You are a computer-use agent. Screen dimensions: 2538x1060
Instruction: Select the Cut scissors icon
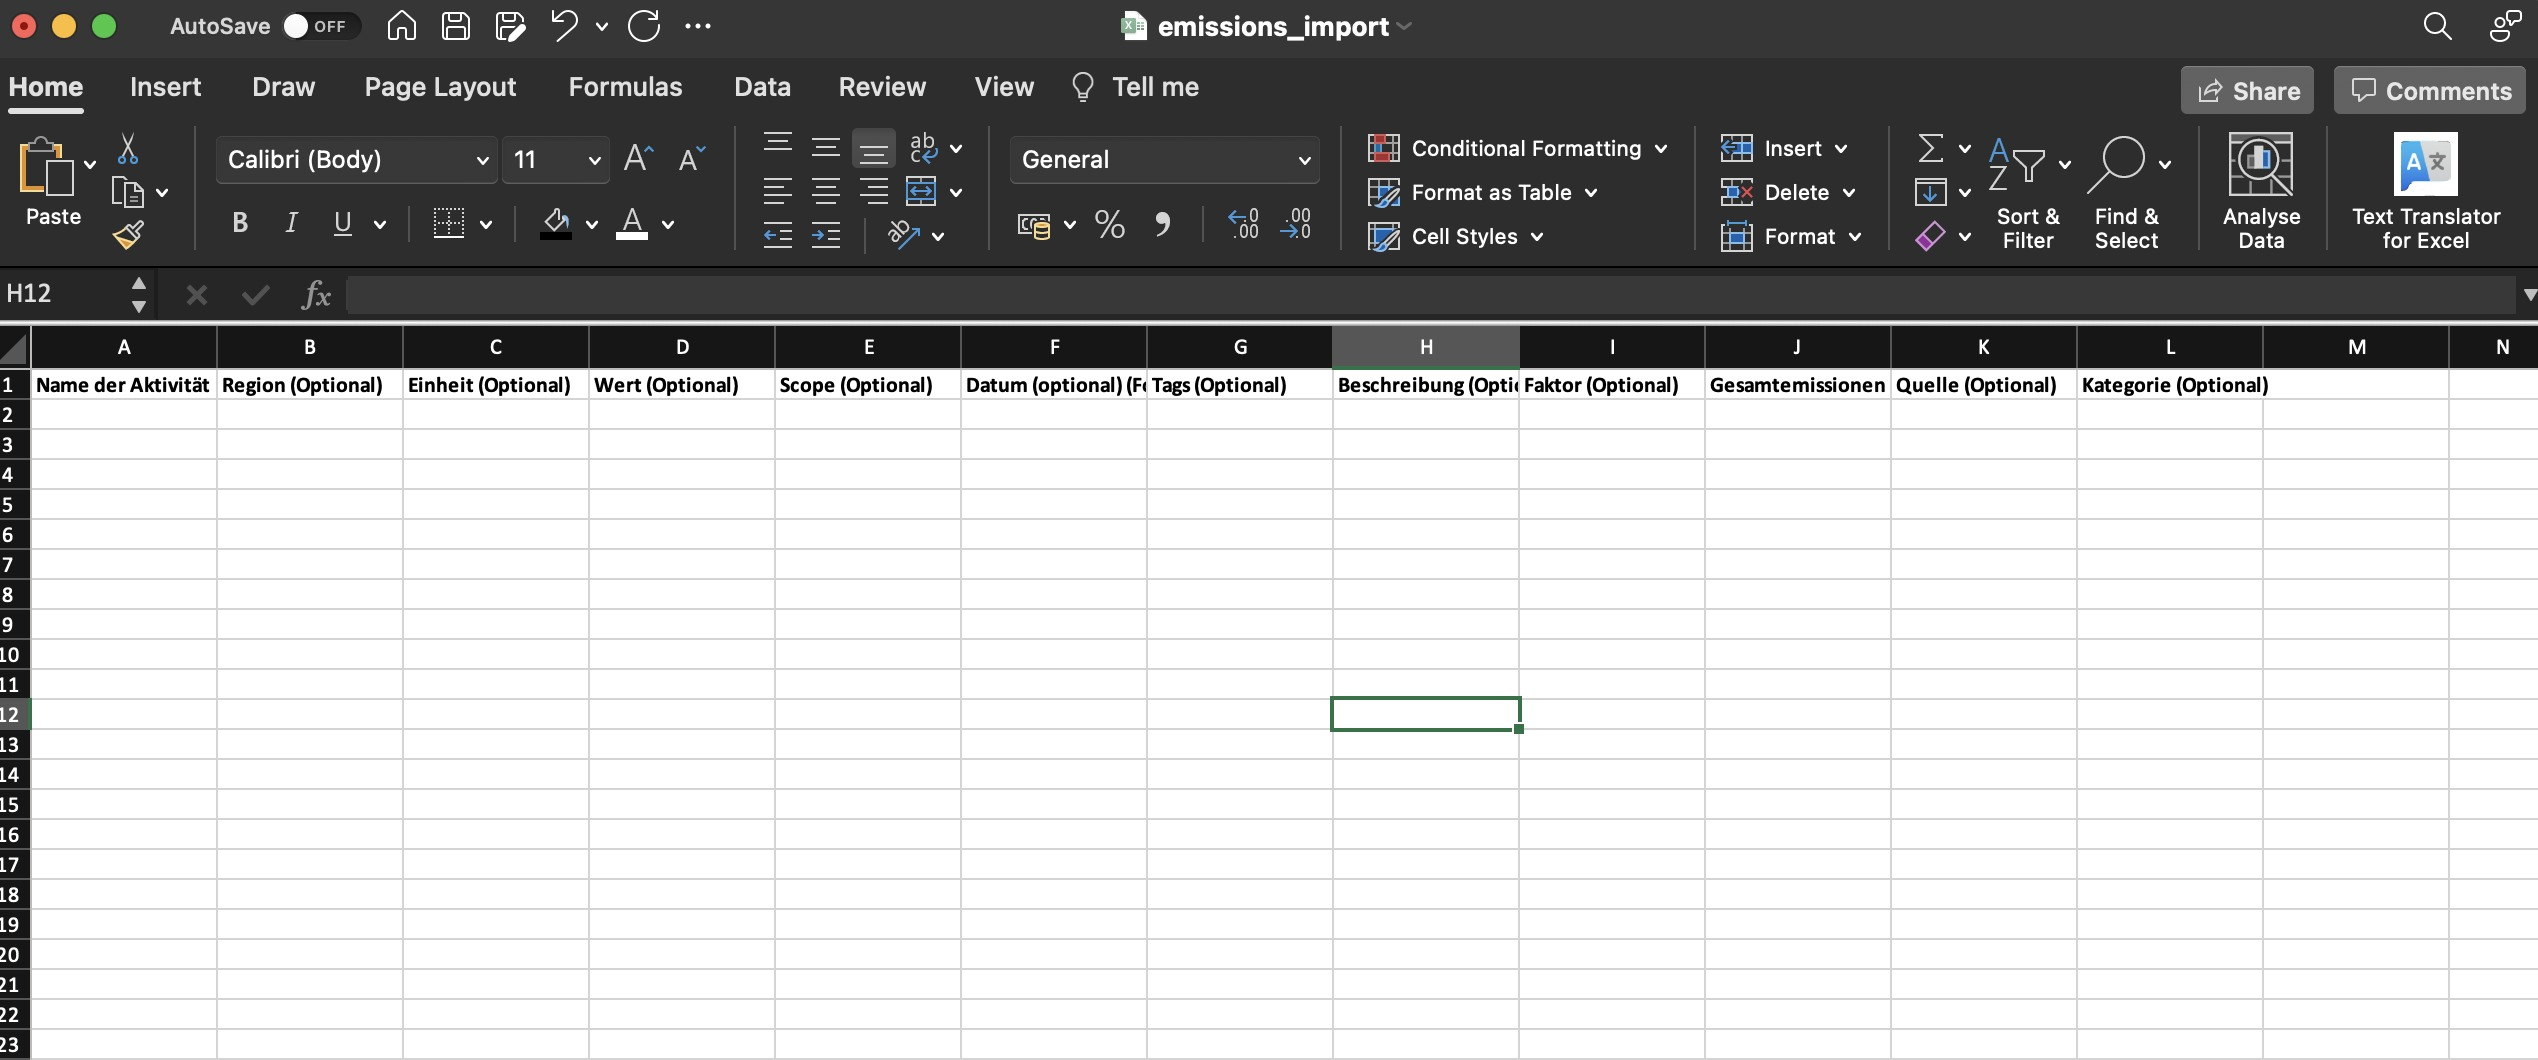click(127, 149)
